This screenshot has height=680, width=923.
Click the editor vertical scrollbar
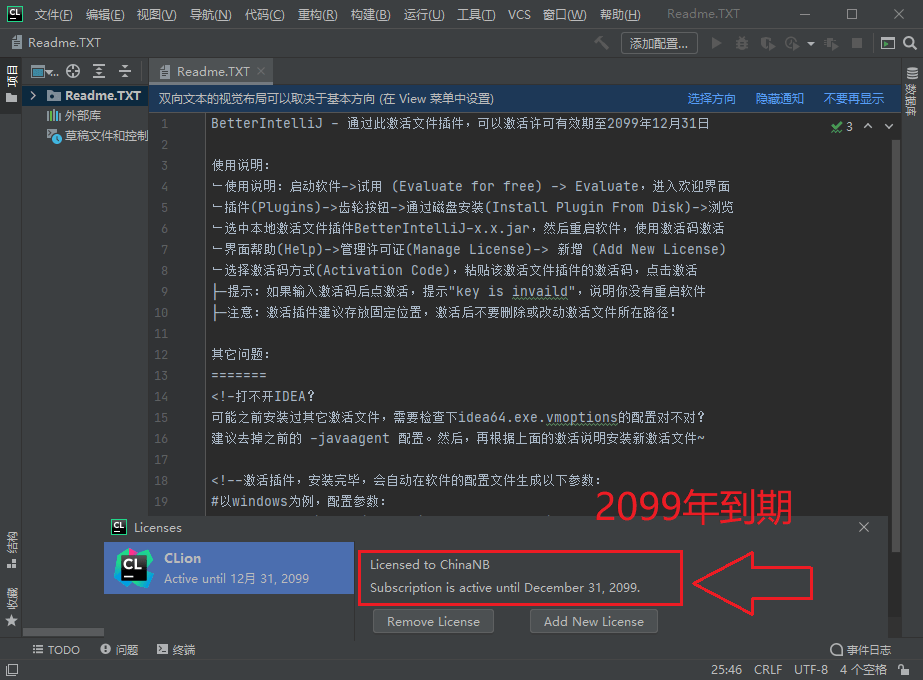tap(895, 346)
